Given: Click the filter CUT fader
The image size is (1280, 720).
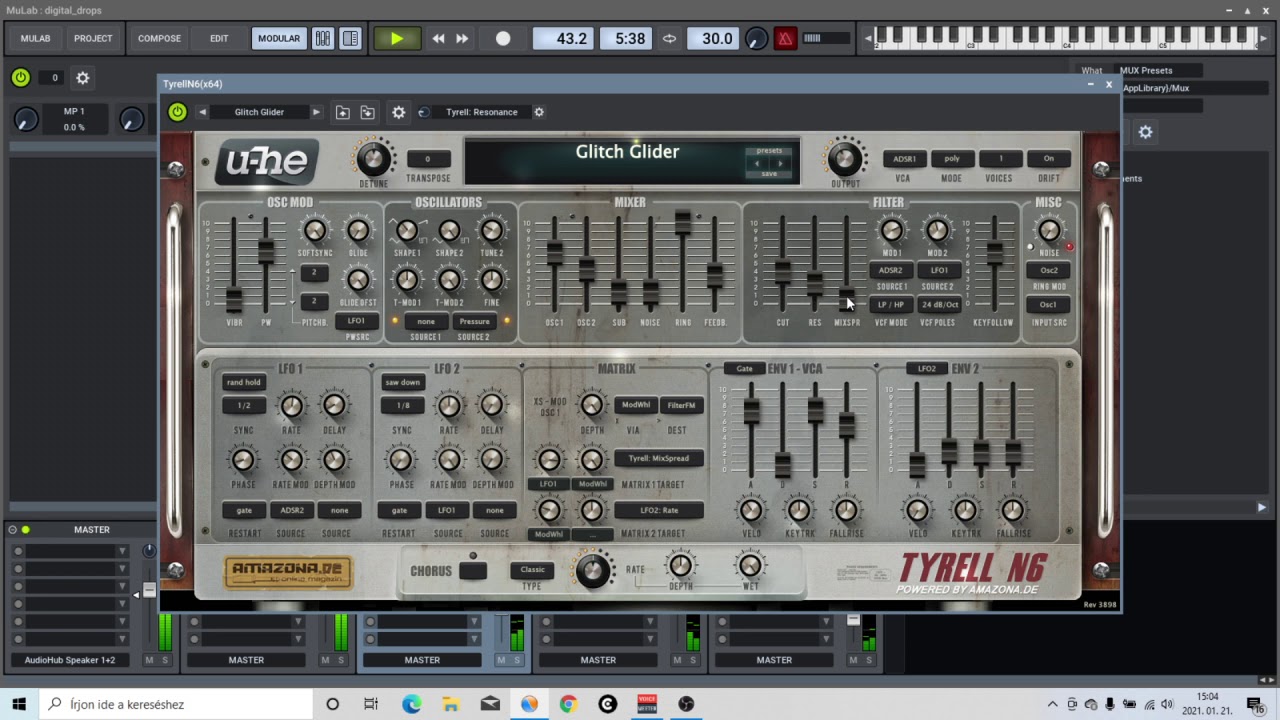Looking at the screenshot, I should tap(783, 270).
